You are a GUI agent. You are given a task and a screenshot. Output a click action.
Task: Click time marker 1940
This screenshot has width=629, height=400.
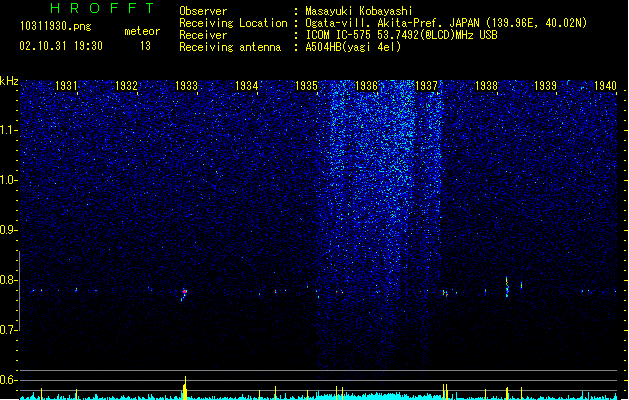[x=606, y=85]
